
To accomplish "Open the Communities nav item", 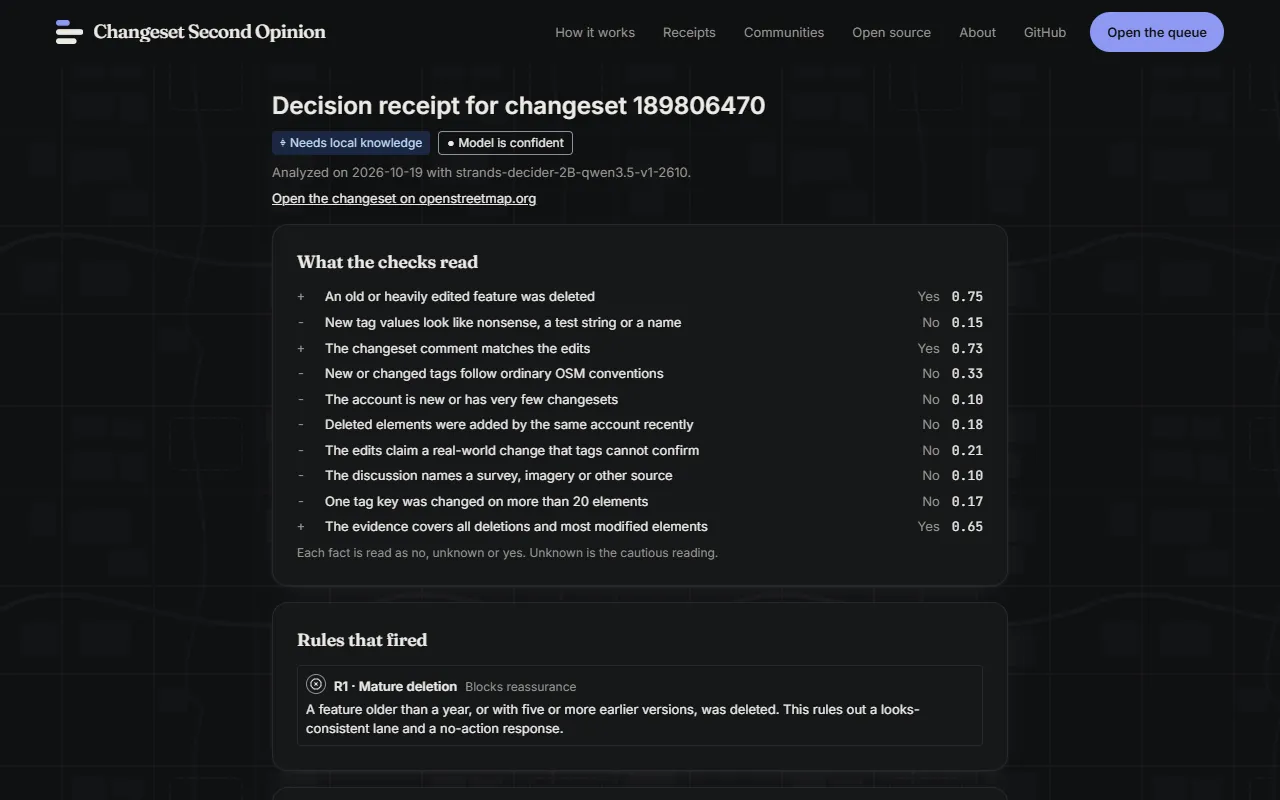I will (x=784, y=32).
